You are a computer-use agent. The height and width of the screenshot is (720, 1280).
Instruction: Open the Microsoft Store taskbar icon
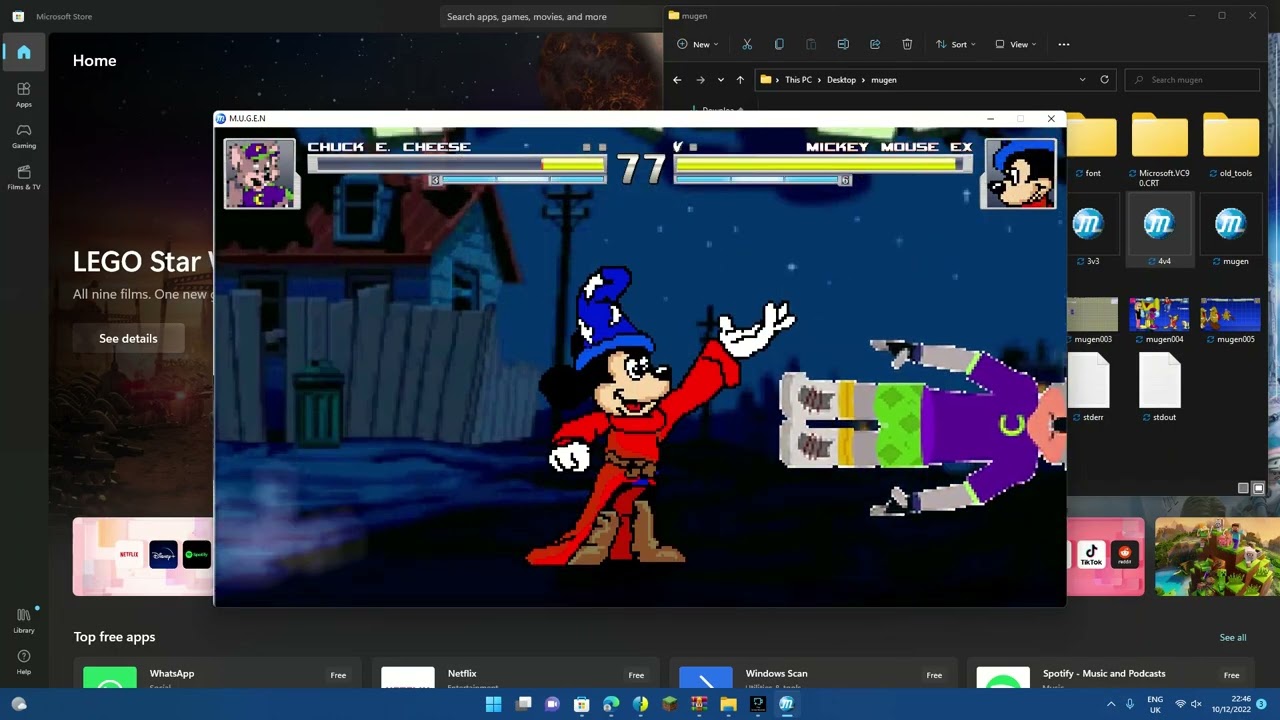pos(581,704)
